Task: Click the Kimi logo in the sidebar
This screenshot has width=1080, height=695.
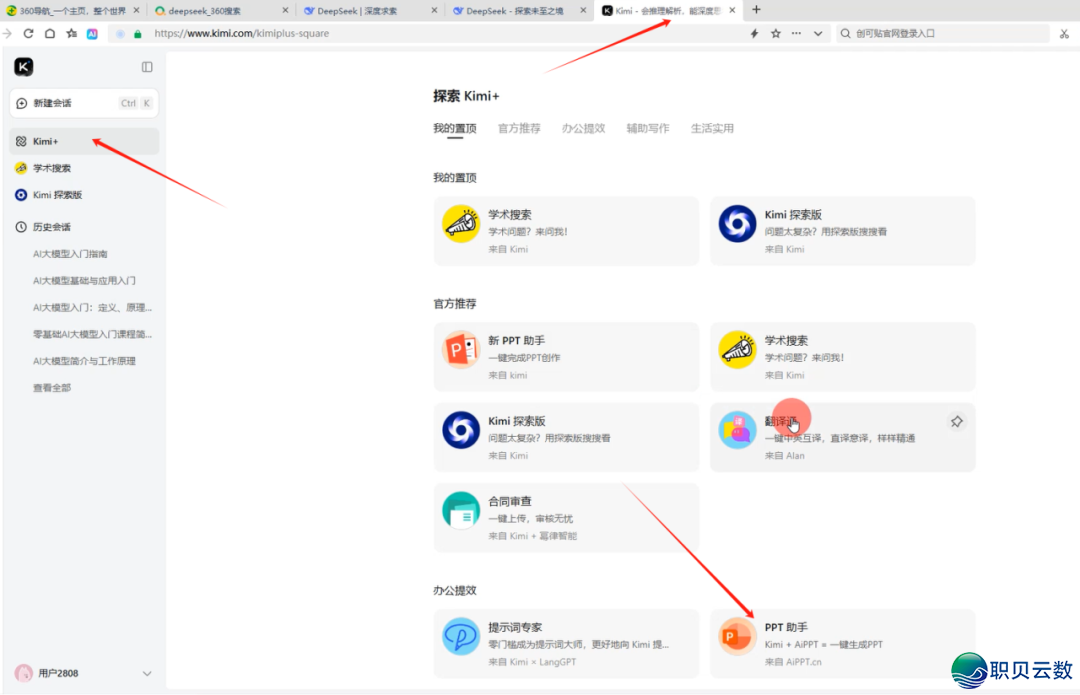Action: coord(24,67)
